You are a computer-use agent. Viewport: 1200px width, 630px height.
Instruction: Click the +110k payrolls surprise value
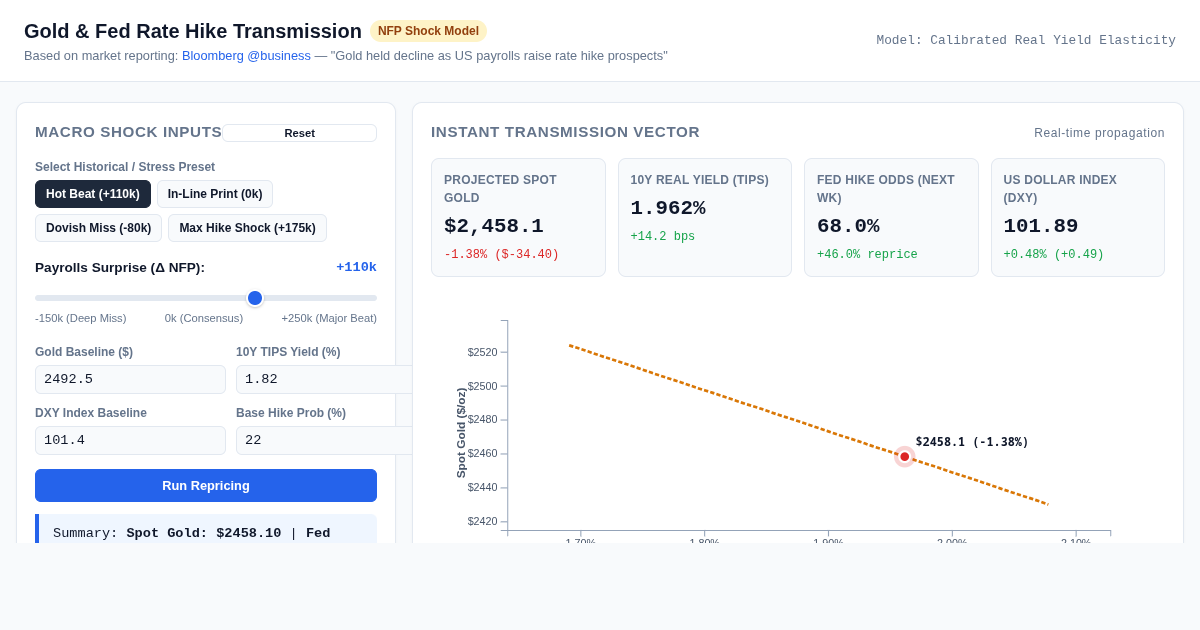click(x=356, y=267)
